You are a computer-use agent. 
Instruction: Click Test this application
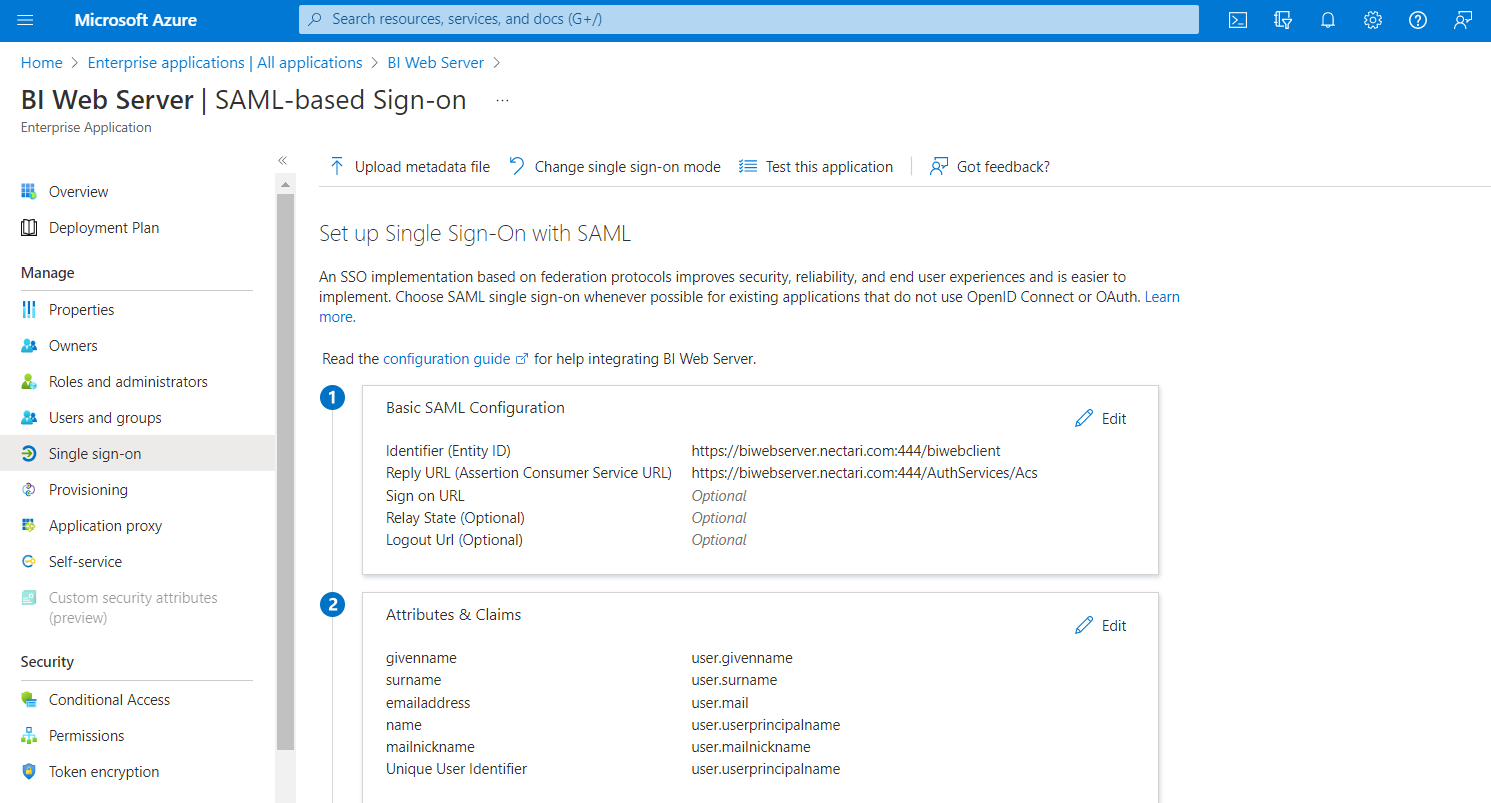(x=816, y=167)
